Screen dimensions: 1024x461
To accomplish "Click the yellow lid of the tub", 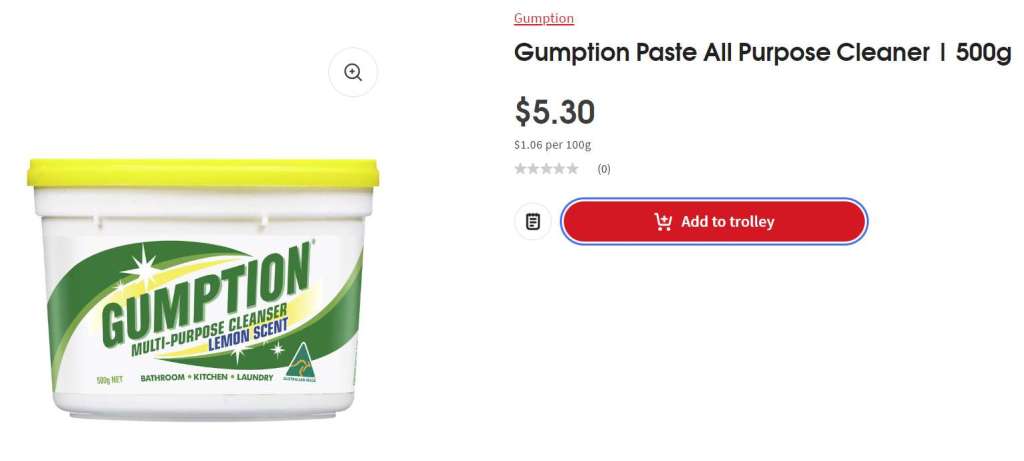I will tap(203, 173).
